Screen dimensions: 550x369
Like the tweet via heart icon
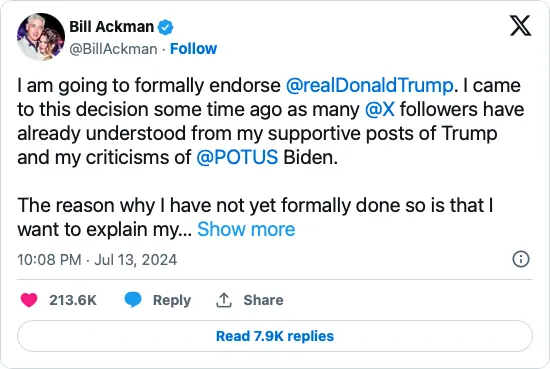pyautogui.click(x=29, y=300)
